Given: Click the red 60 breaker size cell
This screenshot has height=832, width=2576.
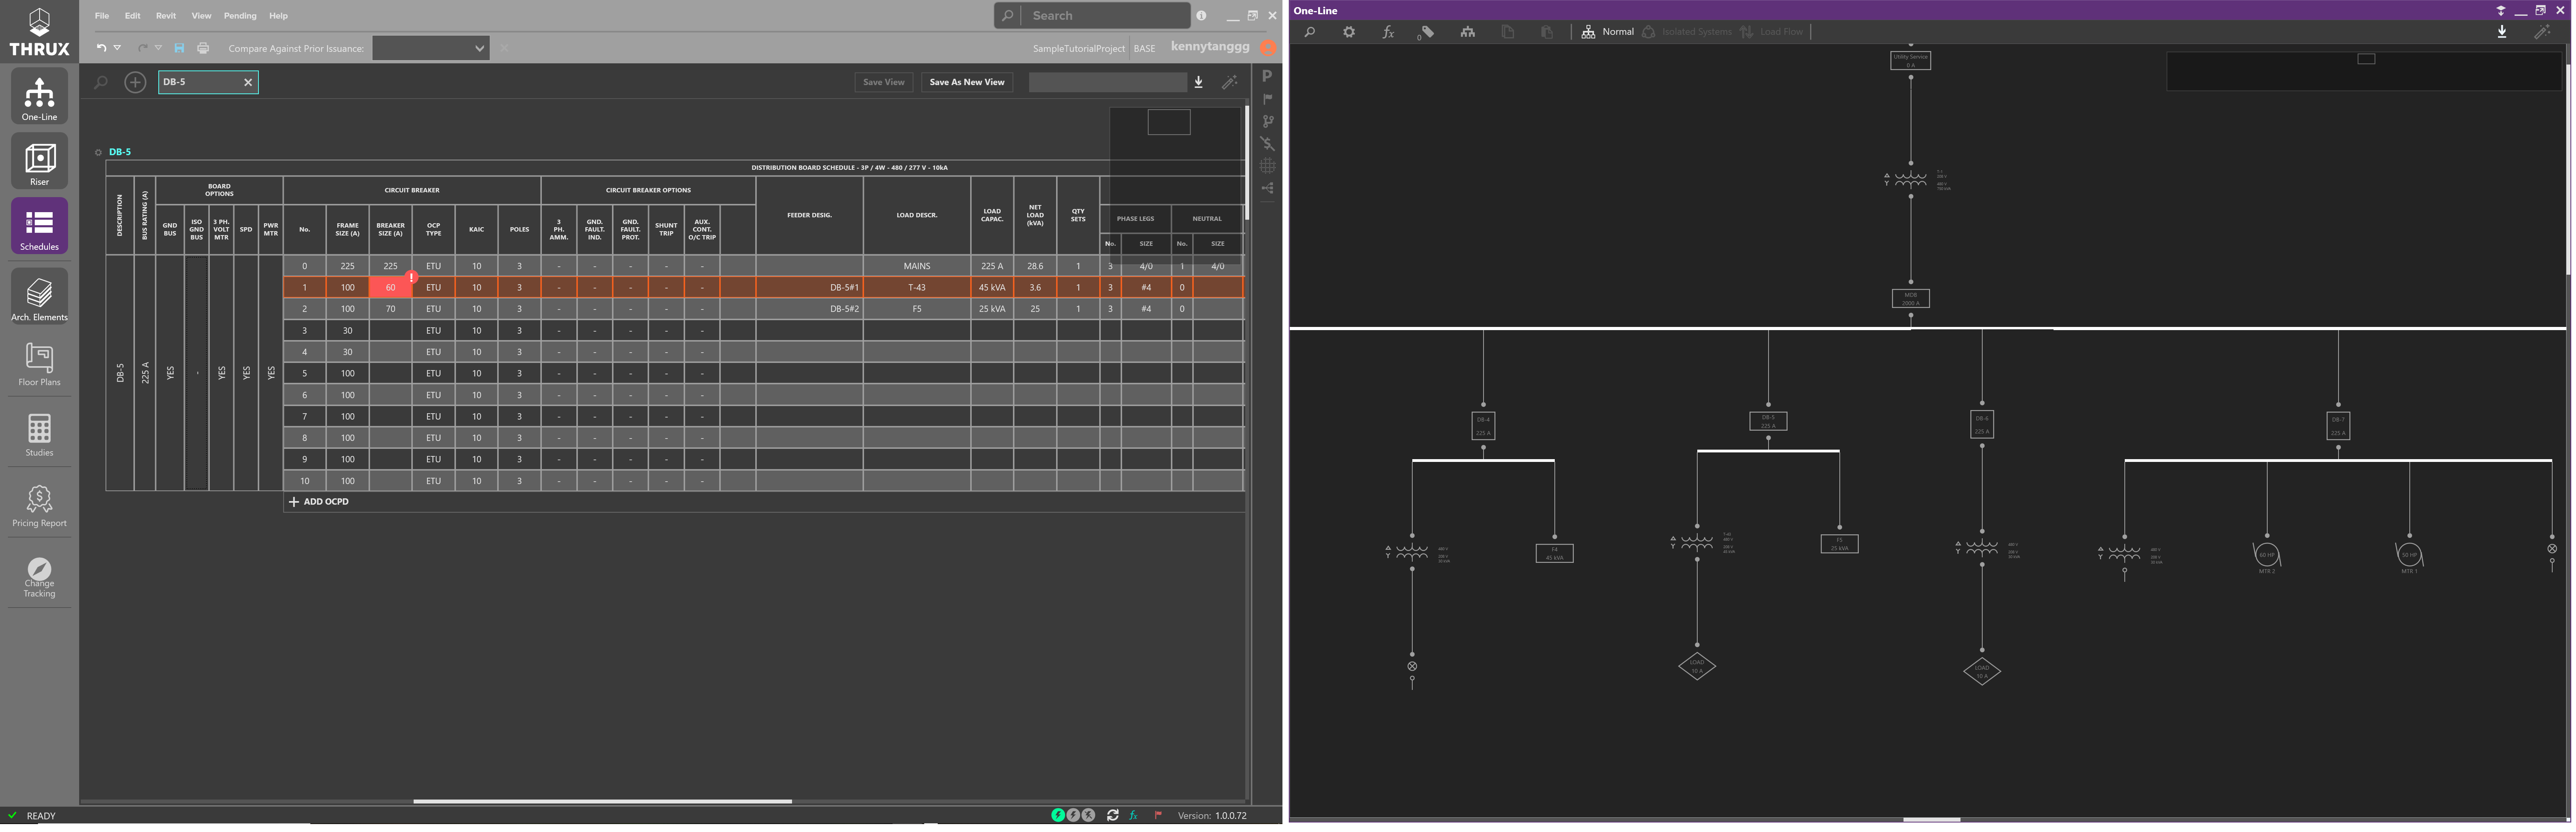Looking at the screenshot, I should click(390, 288).
